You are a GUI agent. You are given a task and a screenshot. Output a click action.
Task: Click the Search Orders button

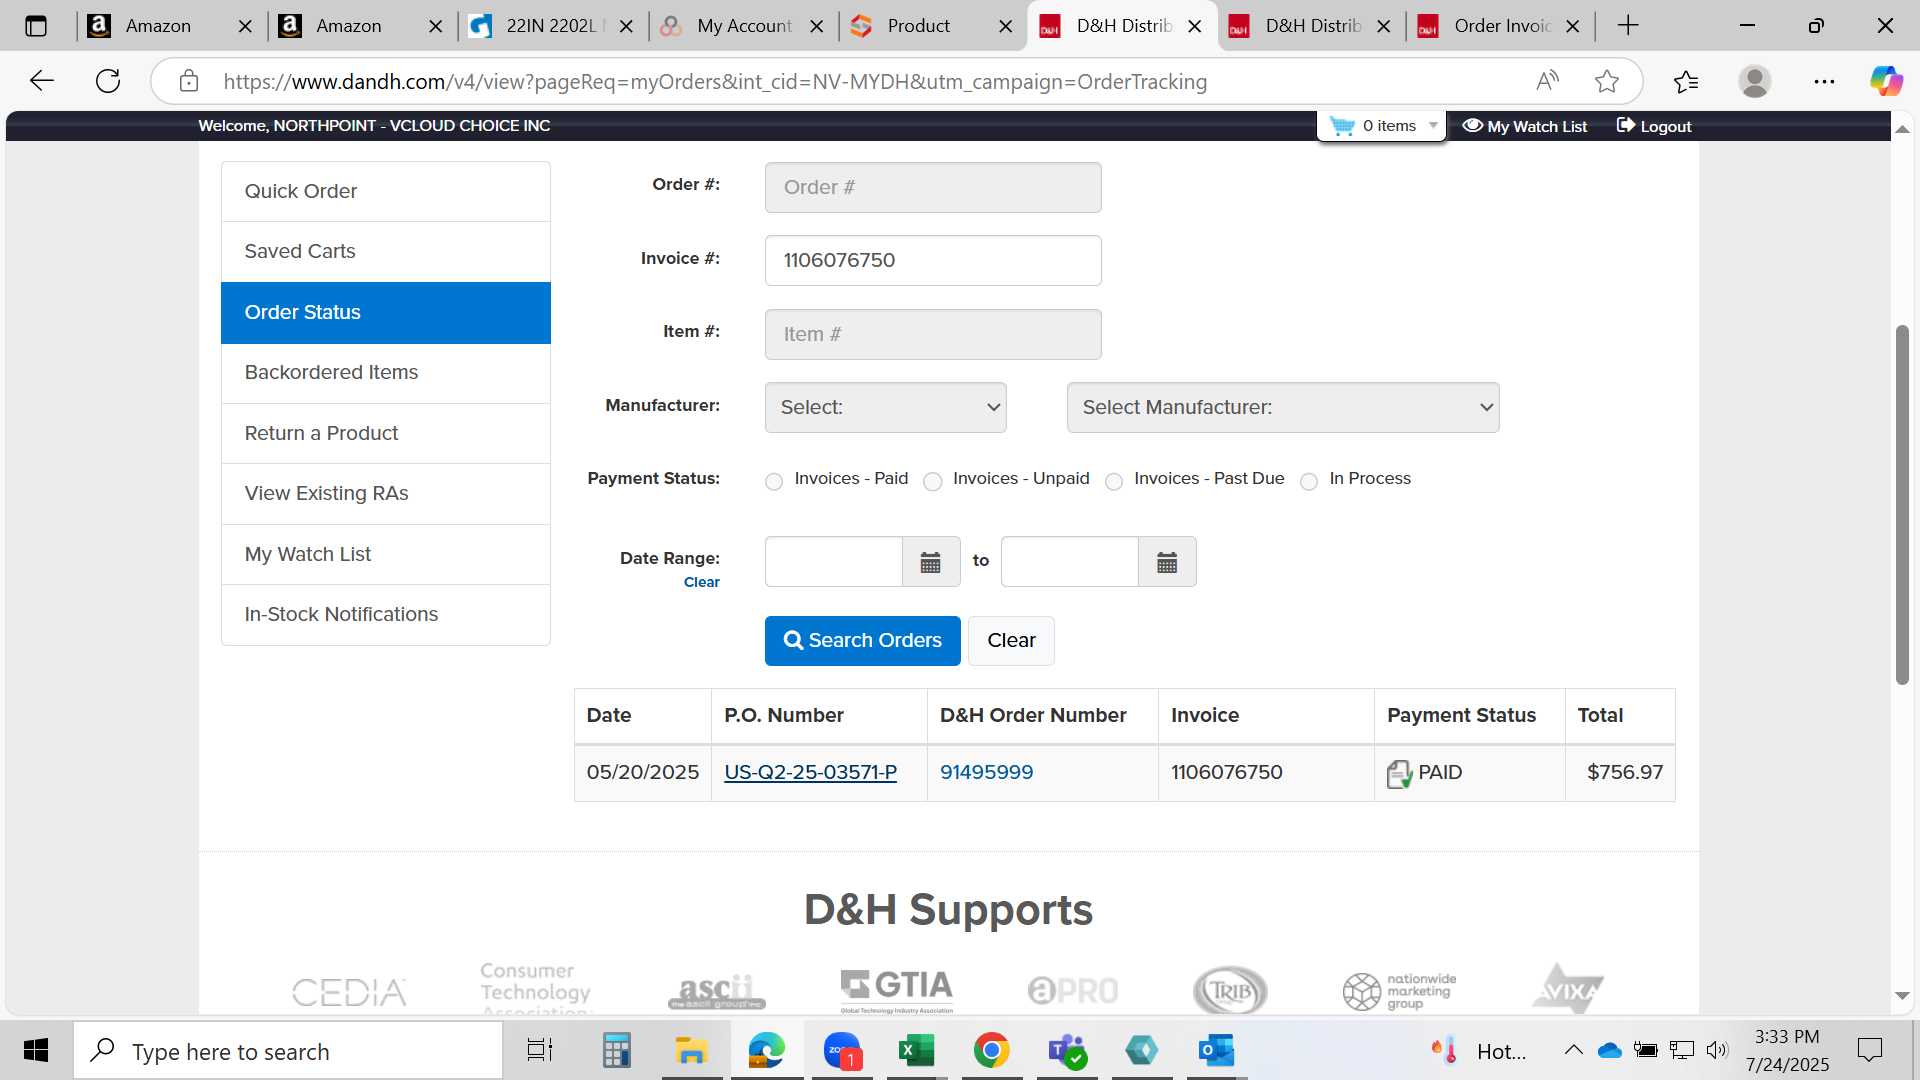click(x=863, y=641)
